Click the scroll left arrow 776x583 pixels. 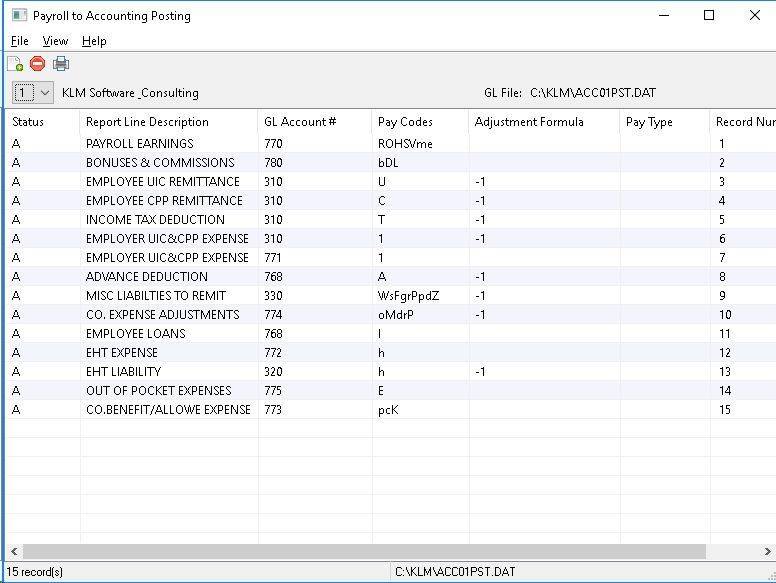[14, 551]
